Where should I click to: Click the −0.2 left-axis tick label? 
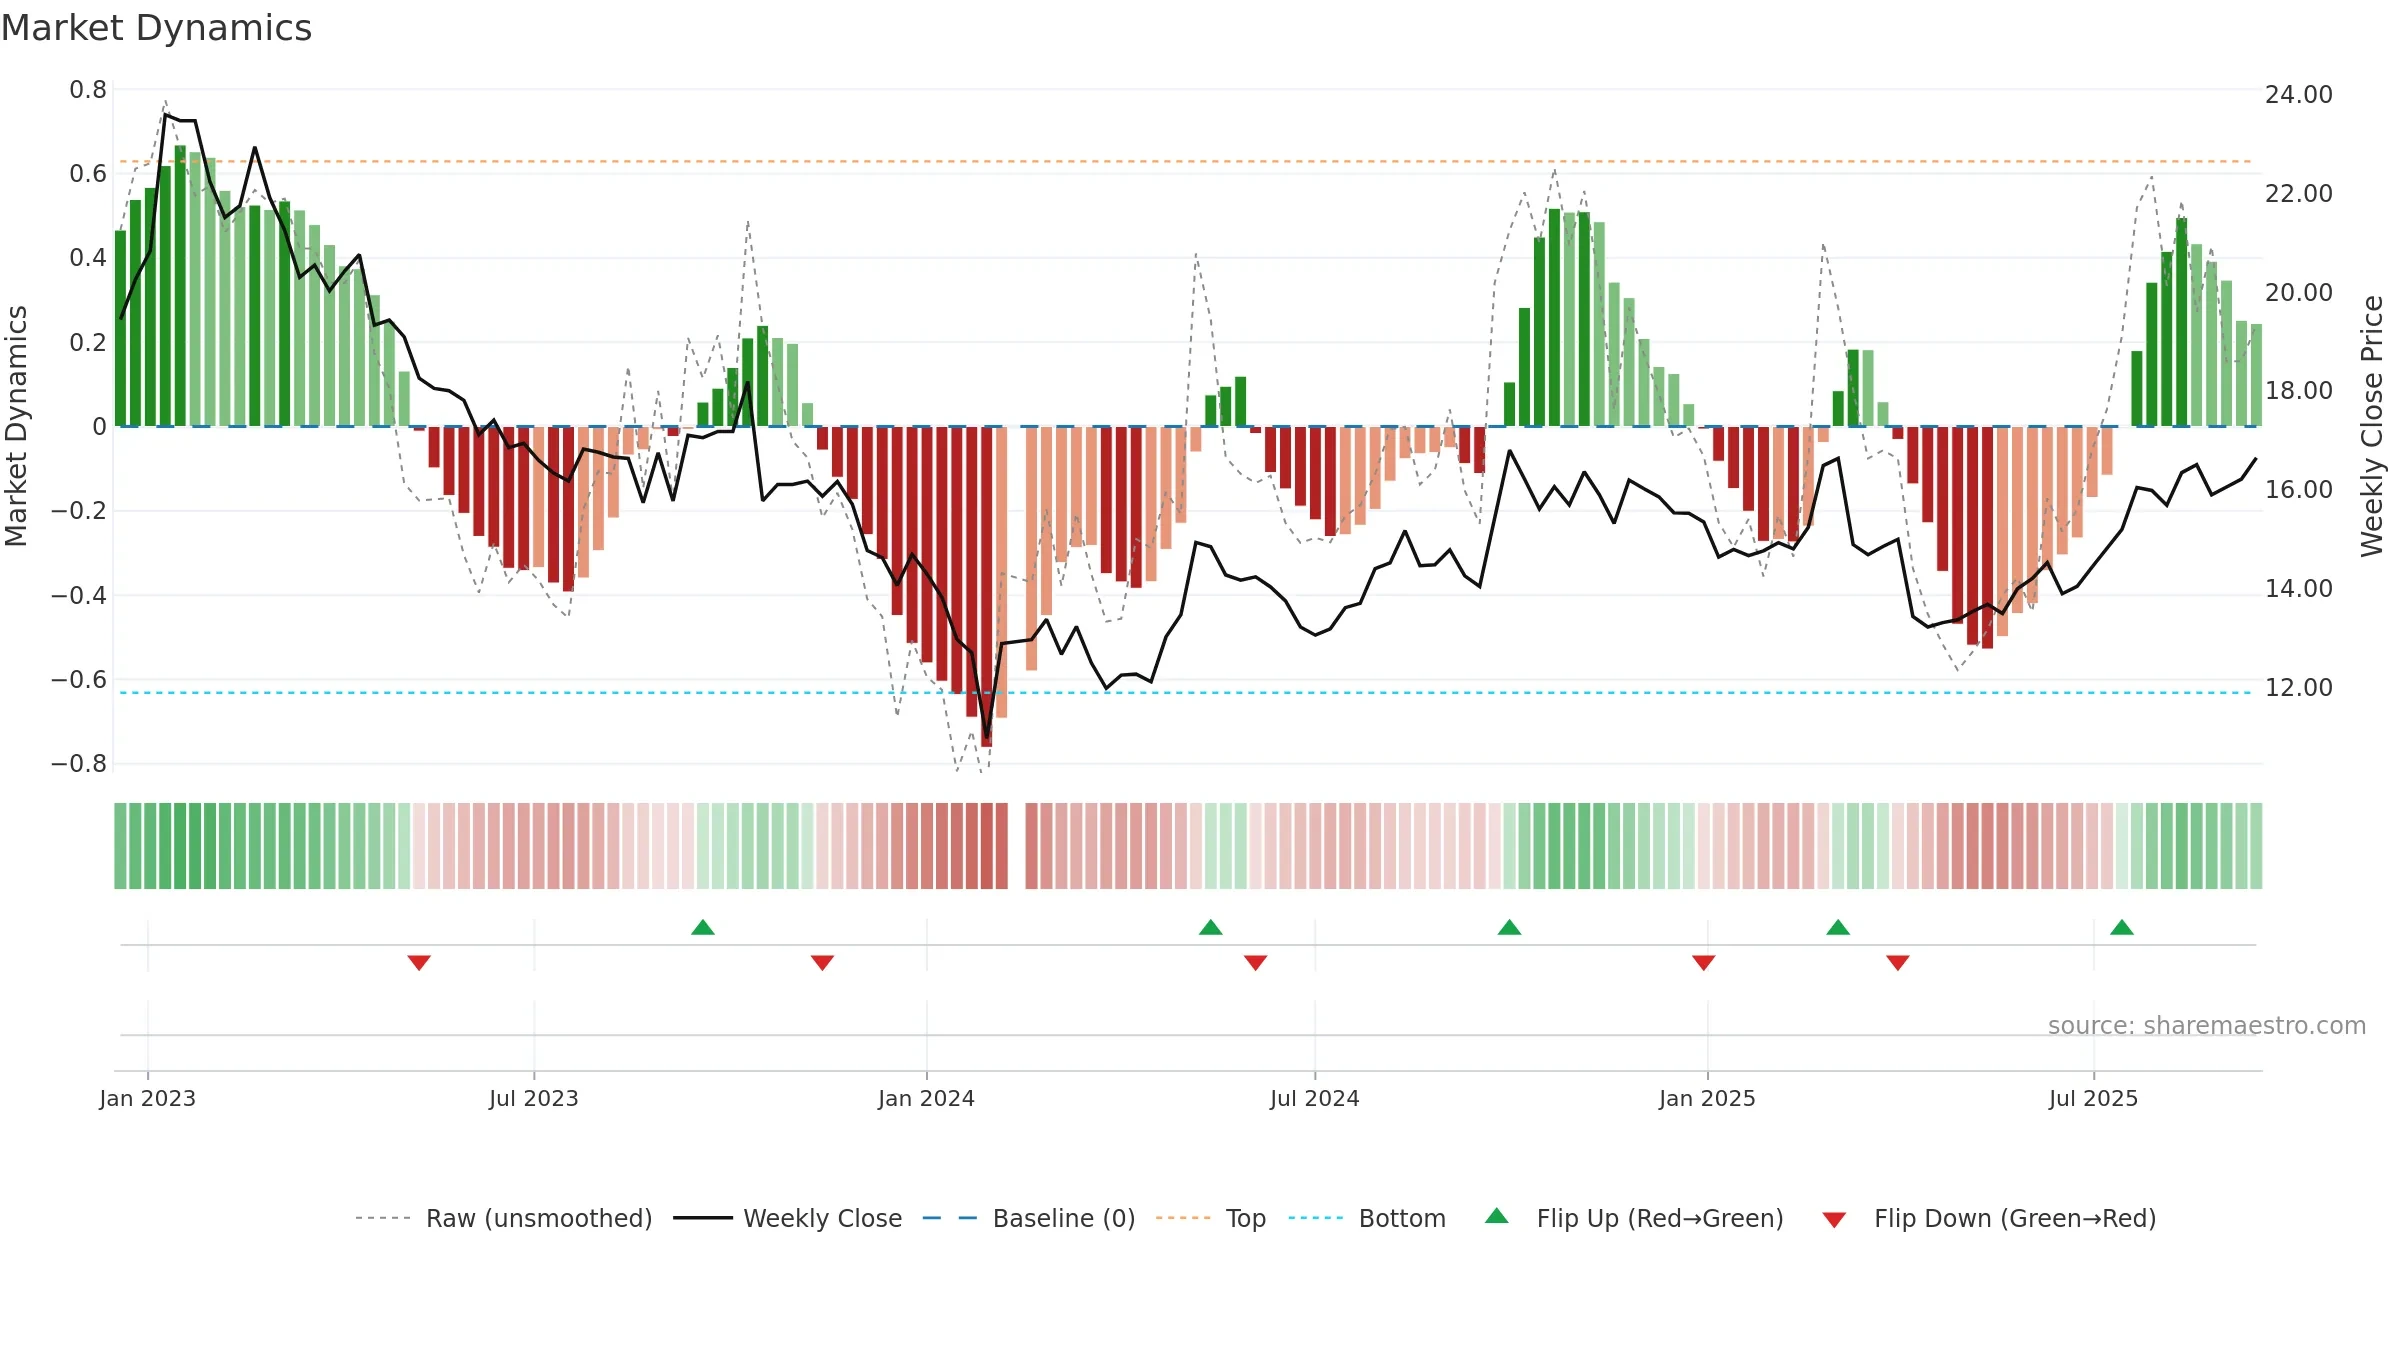point(79,511)
